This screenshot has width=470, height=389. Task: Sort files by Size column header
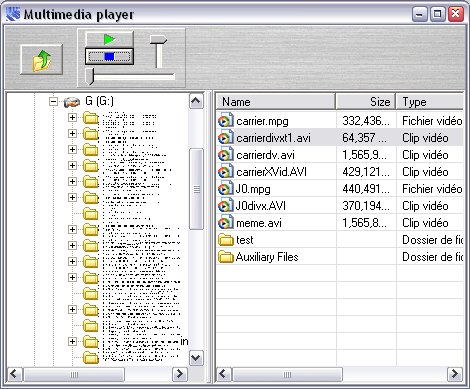tap(366, 102)
